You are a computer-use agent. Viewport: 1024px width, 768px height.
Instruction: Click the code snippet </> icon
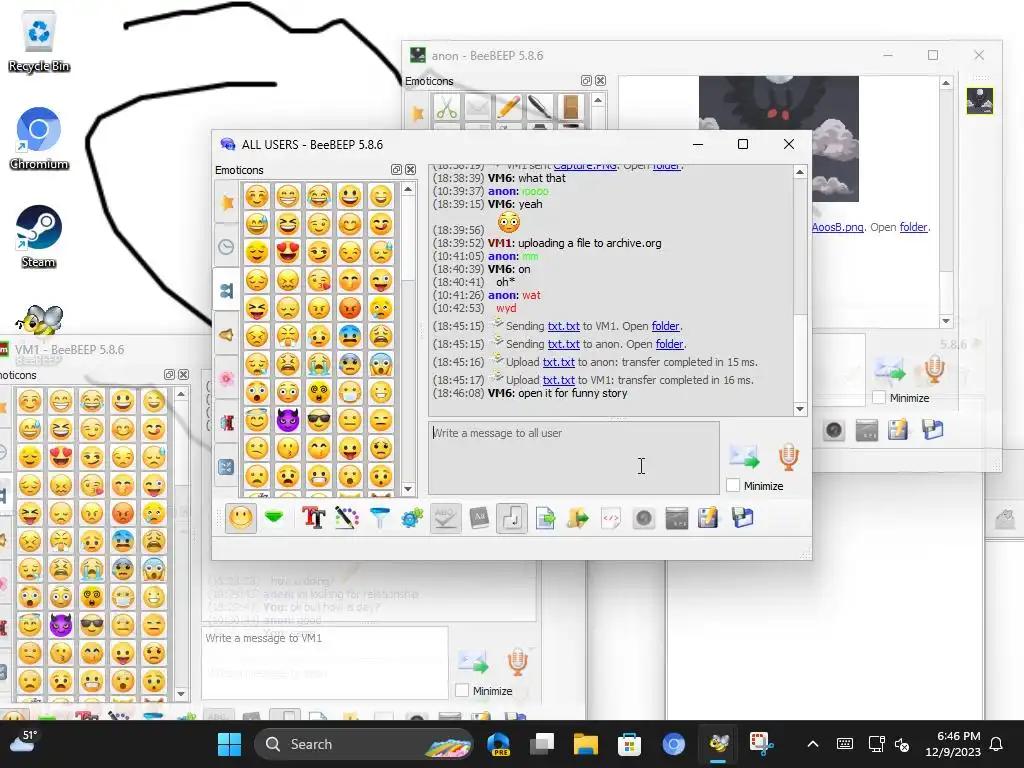pyautogui.click(x=611, y=519)
